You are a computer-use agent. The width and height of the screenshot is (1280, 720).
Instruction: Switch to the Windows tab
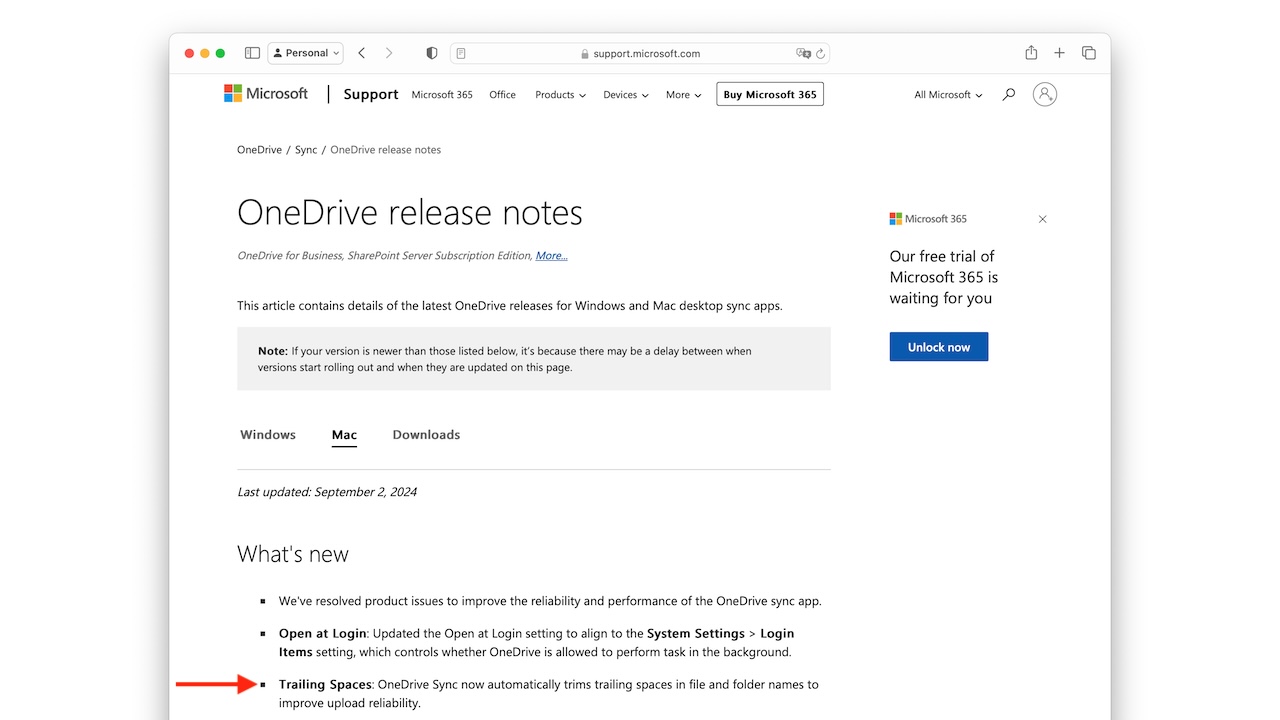(268, 435)
